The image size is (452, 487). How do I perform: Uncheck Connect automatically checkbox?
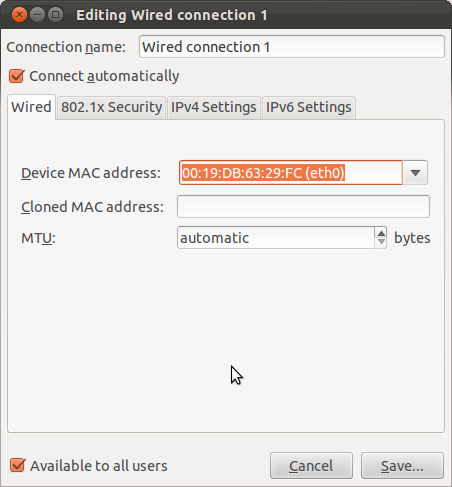[17, 76]
